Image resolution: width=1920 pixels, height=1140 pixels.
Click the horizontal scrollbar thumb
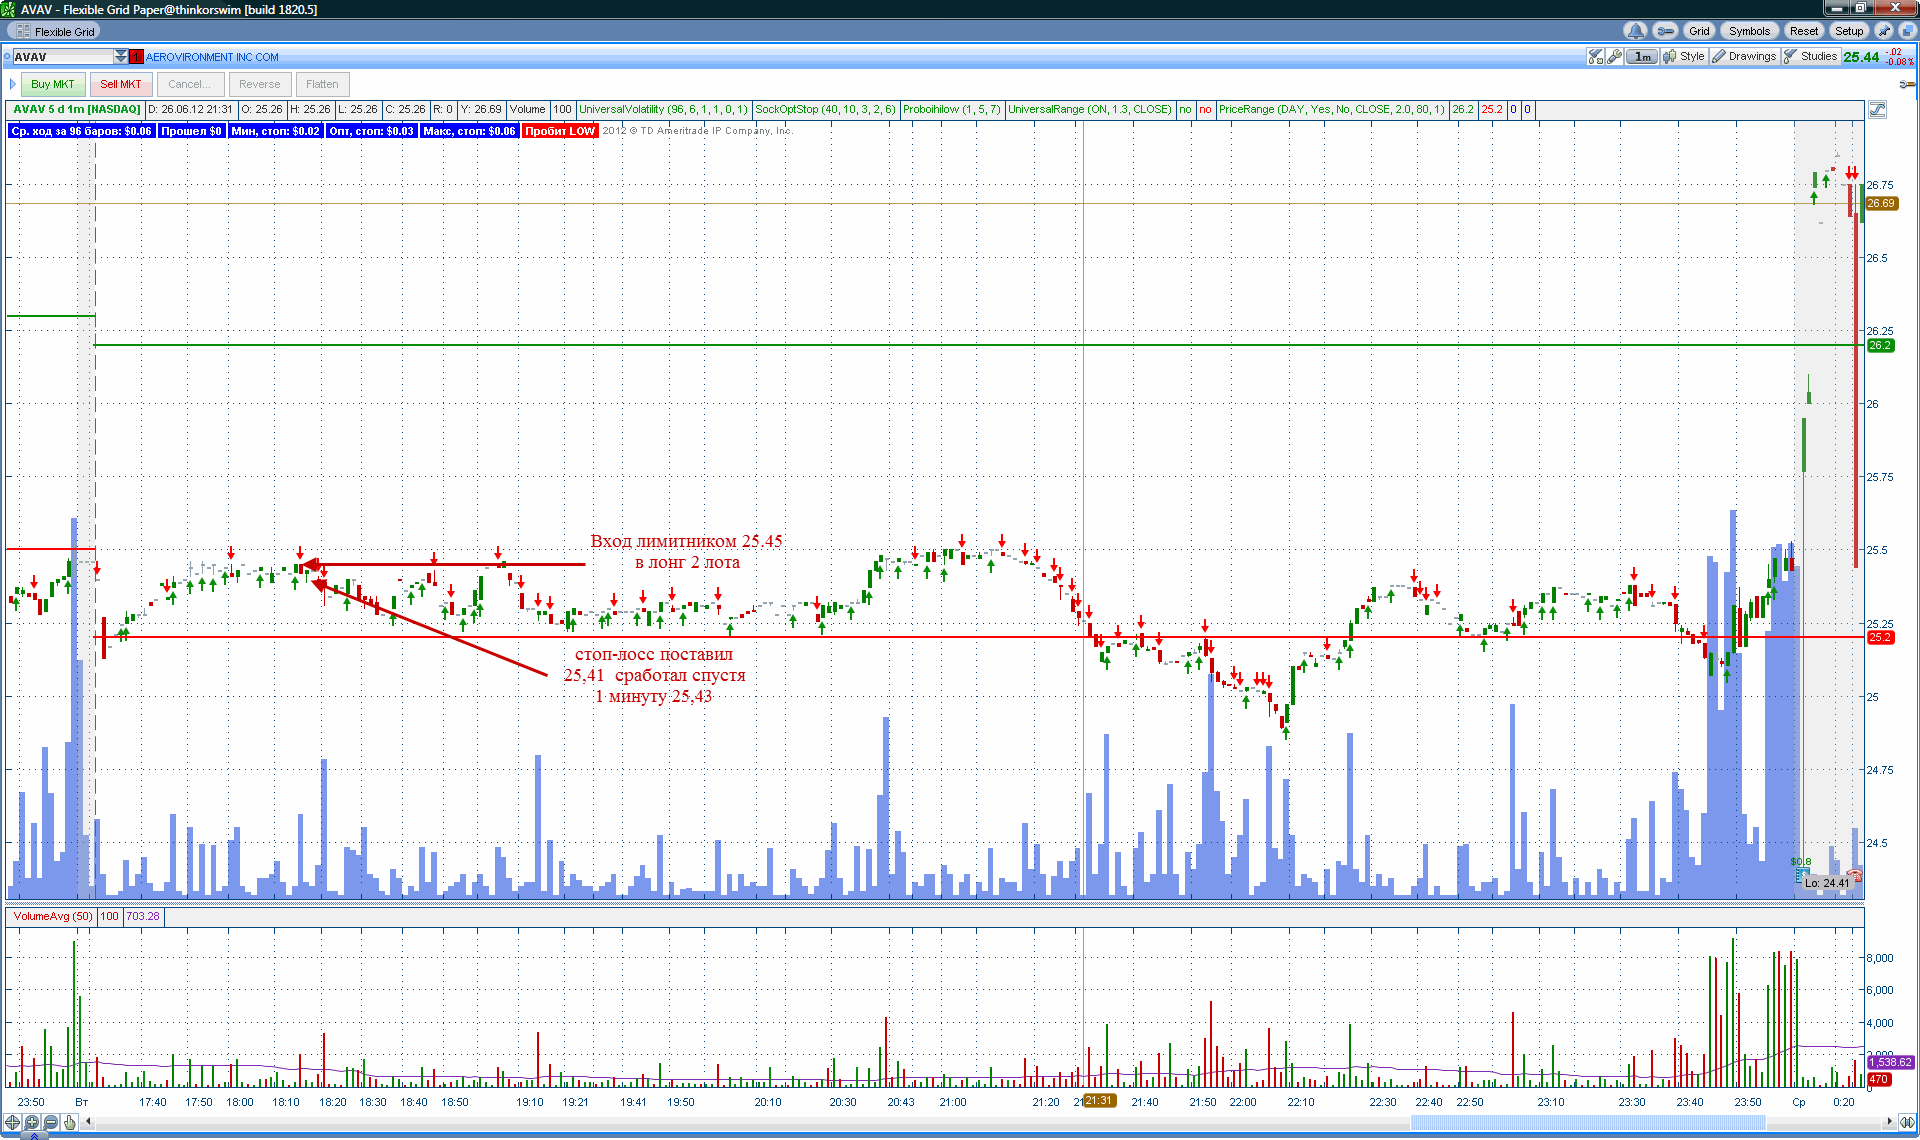pyautogui.click(x=1587, y=1122)
